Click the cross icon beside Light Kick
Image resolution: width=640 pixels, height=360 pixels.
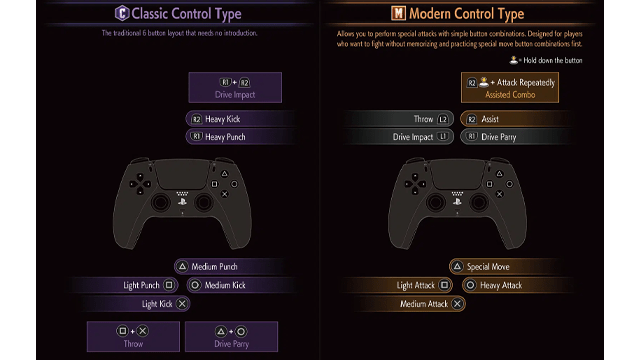[x=182, y=304]
